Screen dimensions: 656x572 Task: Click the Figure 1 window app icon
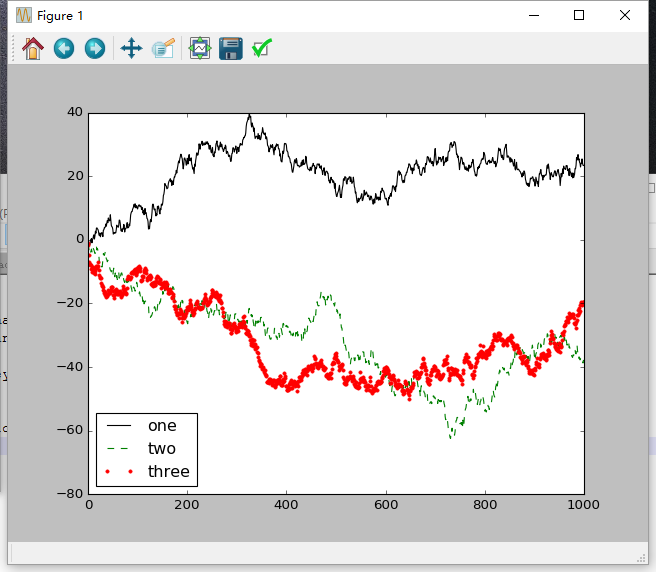[x=24, y=15]
